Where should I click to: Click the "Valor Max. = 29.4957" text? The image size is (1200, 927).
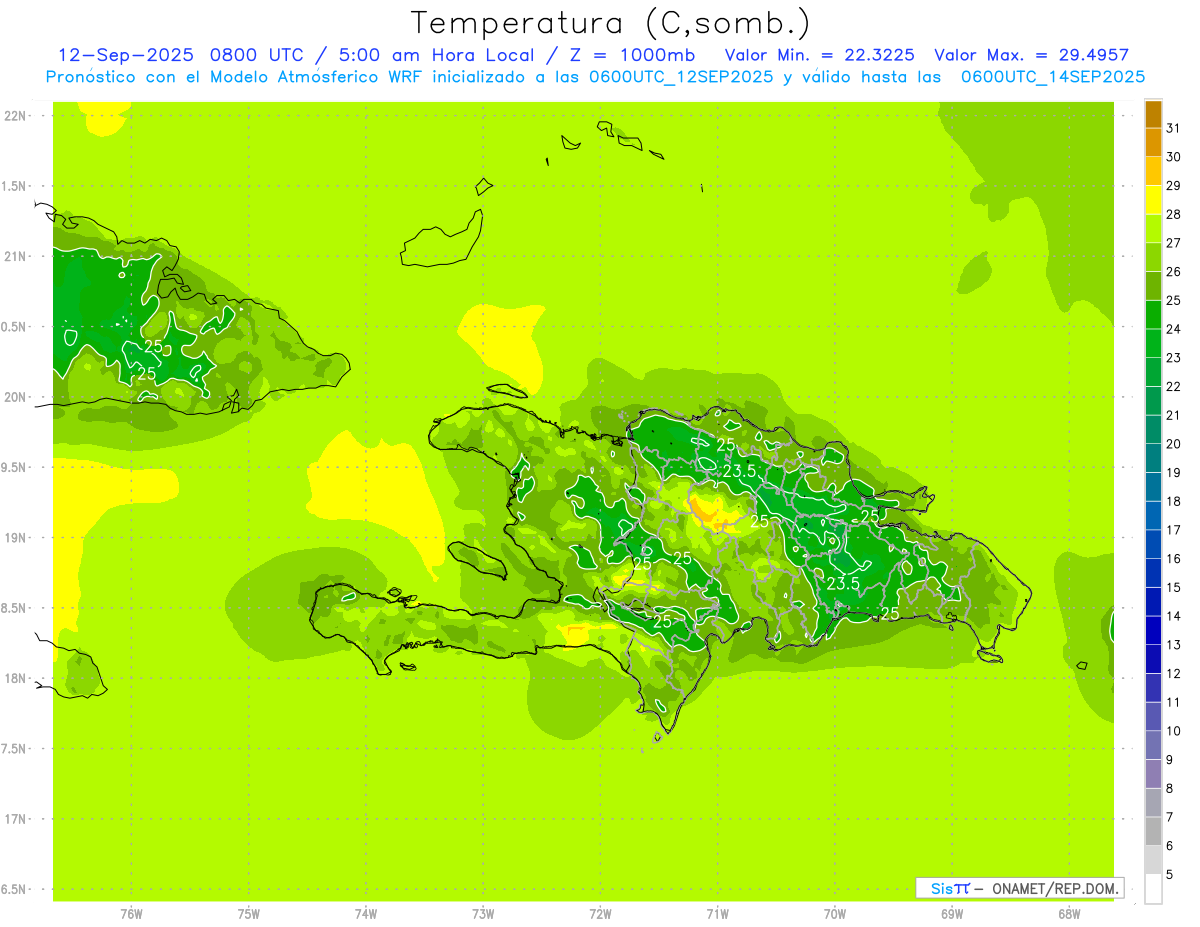[1031, 55]
